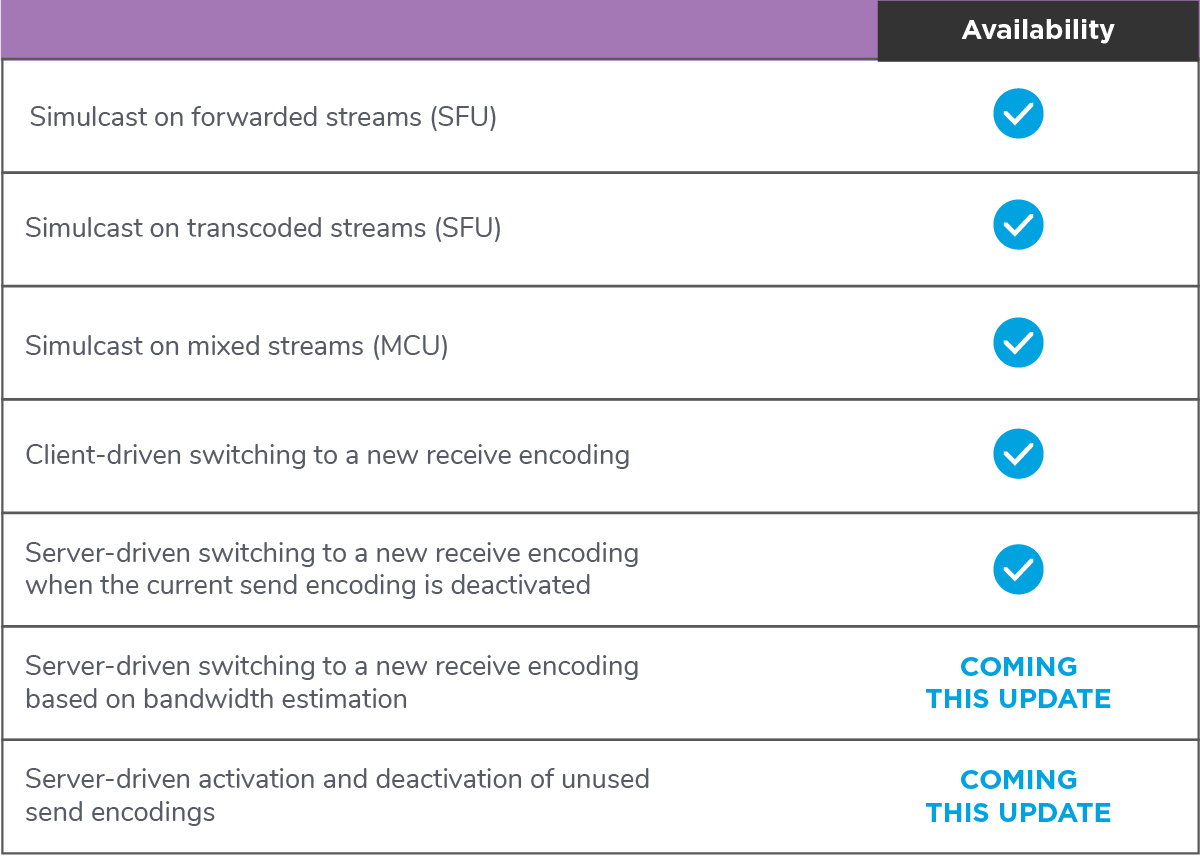Click COMING THIS UPDATE for unused send encodings
The width and height of the screenshot is (1200, 867).
tap(1018, 796)
